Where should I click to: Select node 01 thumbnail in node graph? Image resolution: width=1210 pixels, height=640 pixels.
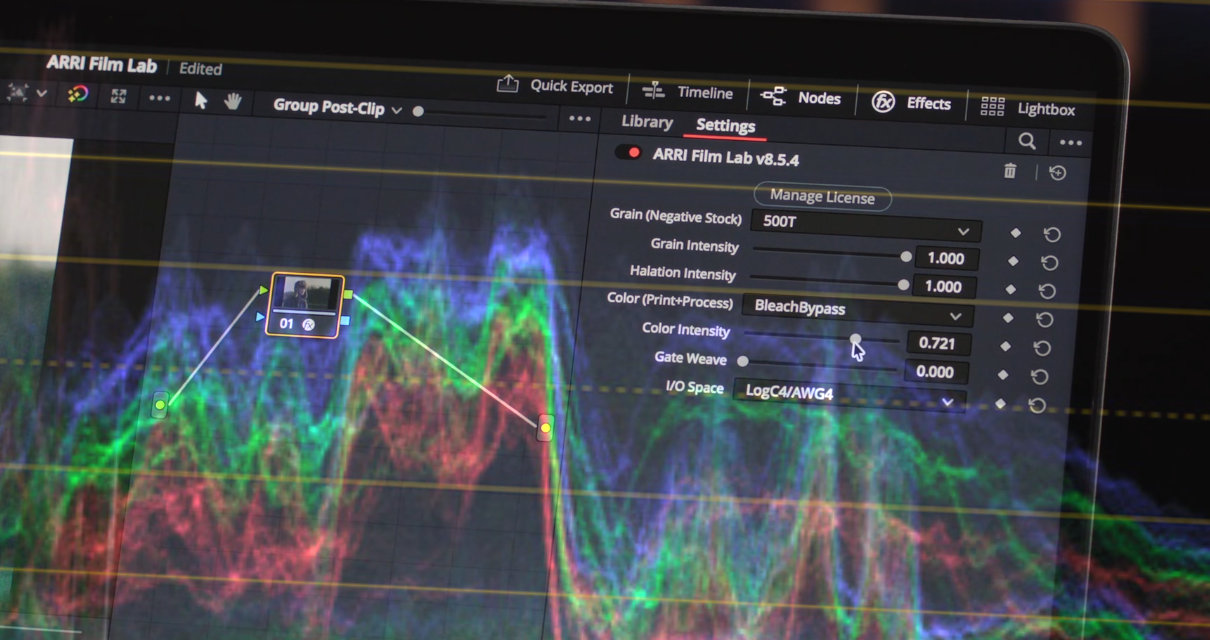[x=307, y=294]
